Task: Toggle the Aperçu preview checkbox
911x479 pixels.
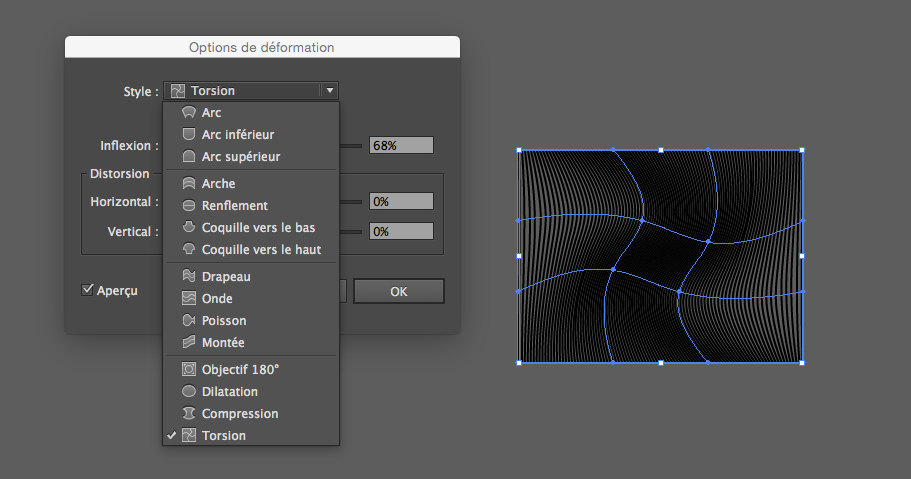Action: pyautogui.click(x=88, y=290)
